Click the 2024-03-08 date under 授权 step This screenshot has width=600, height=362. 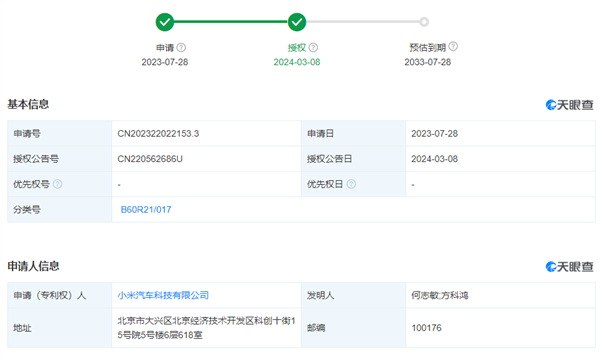pyautogui.click(x=297, y=62)
